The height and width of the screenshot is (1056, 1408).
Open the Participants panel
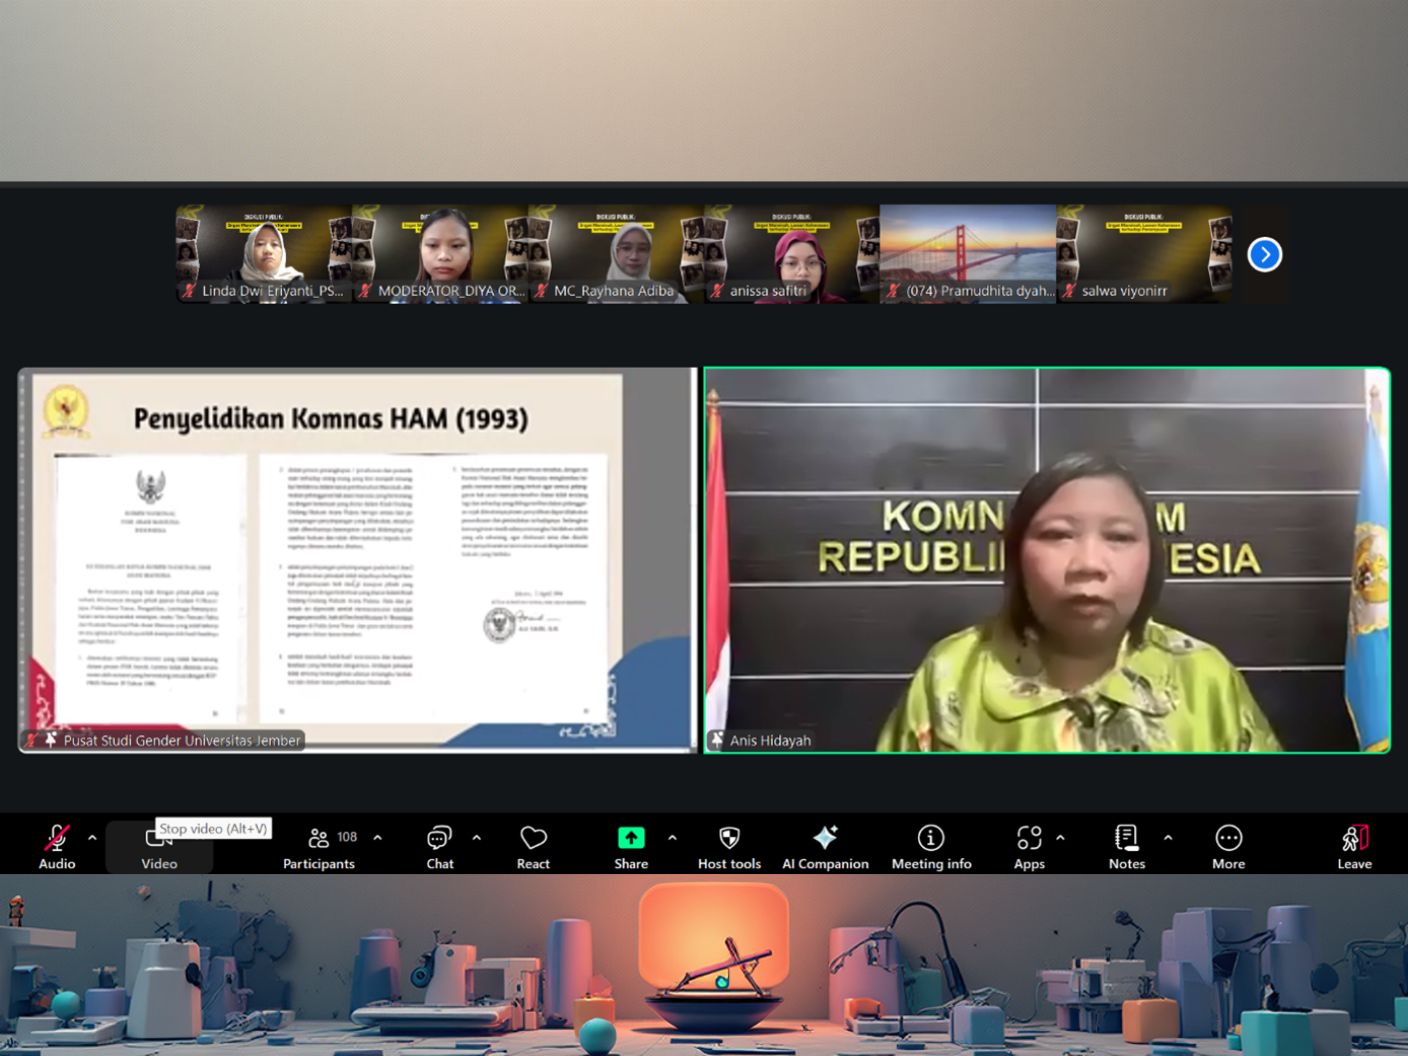(x=318, y=846)
